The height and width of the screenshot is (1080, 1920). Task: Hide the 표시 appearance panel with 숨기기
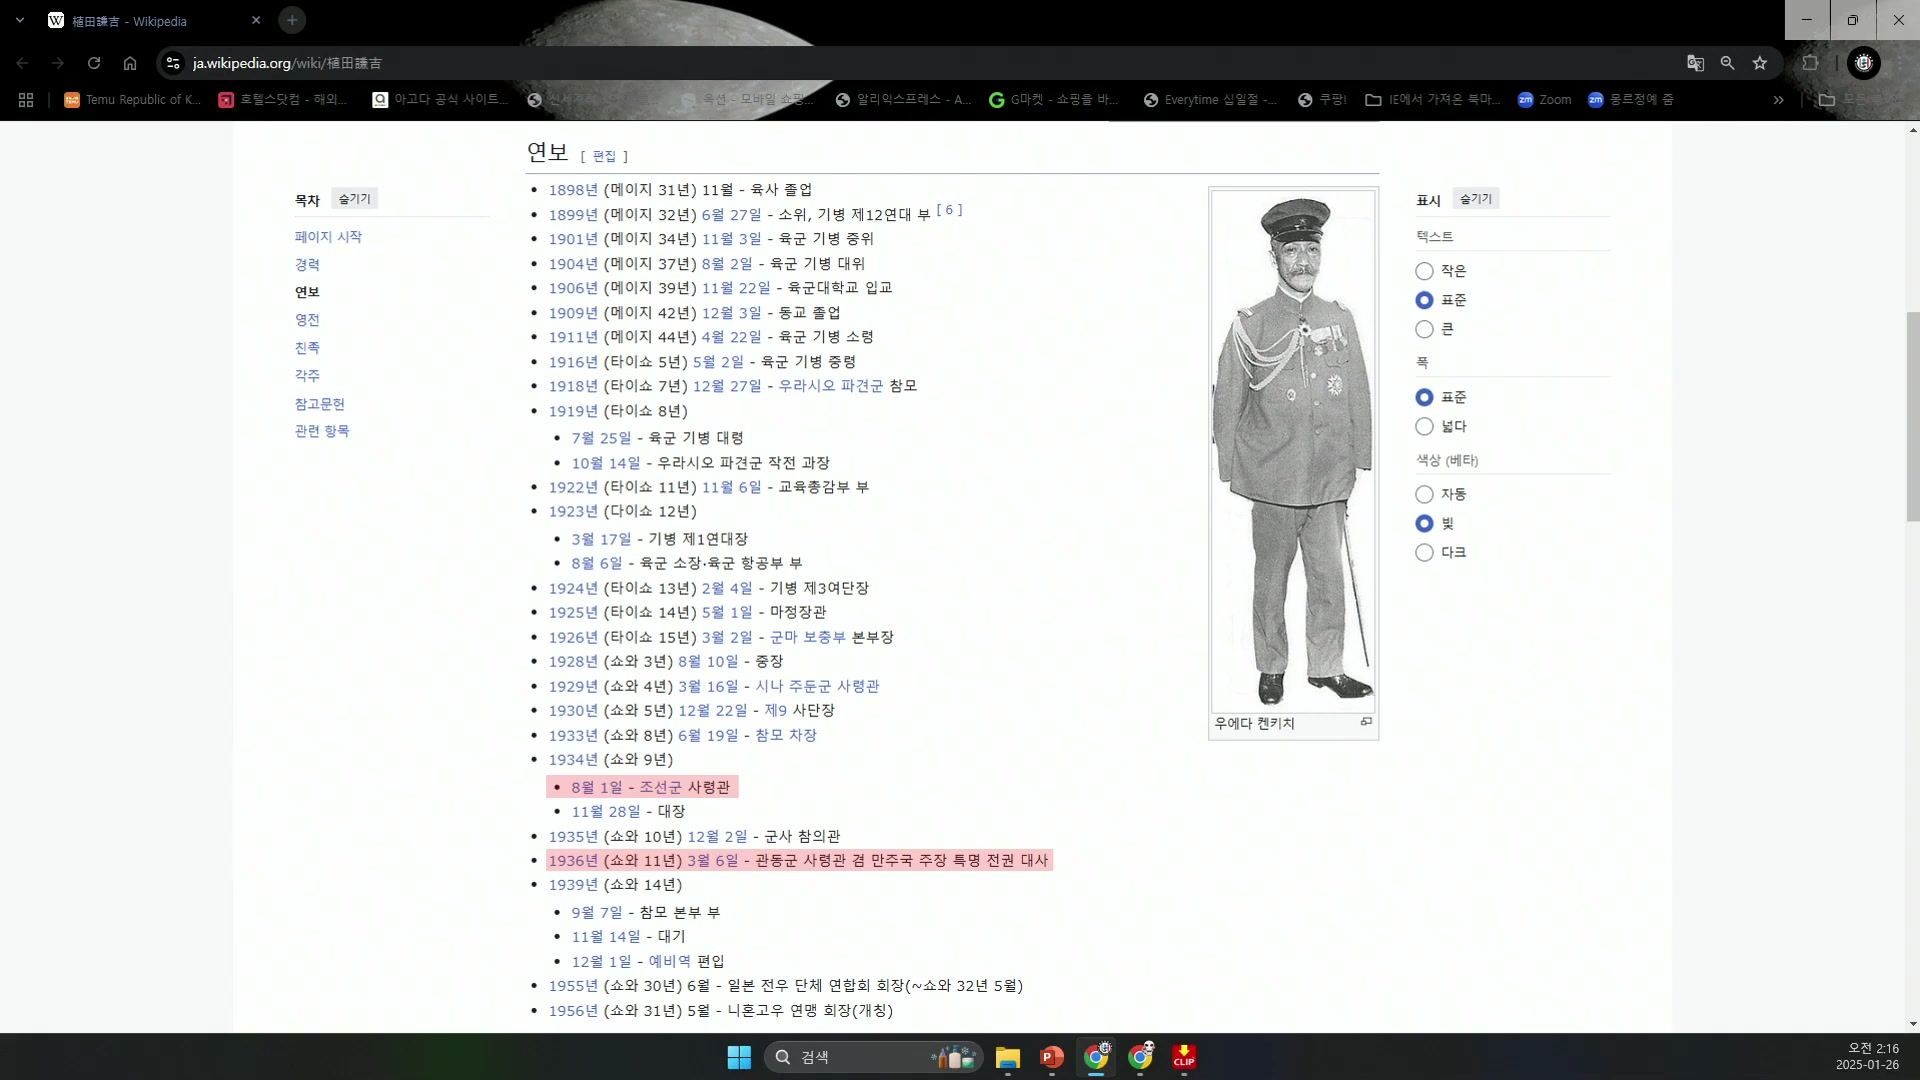tap(1475, 199)
